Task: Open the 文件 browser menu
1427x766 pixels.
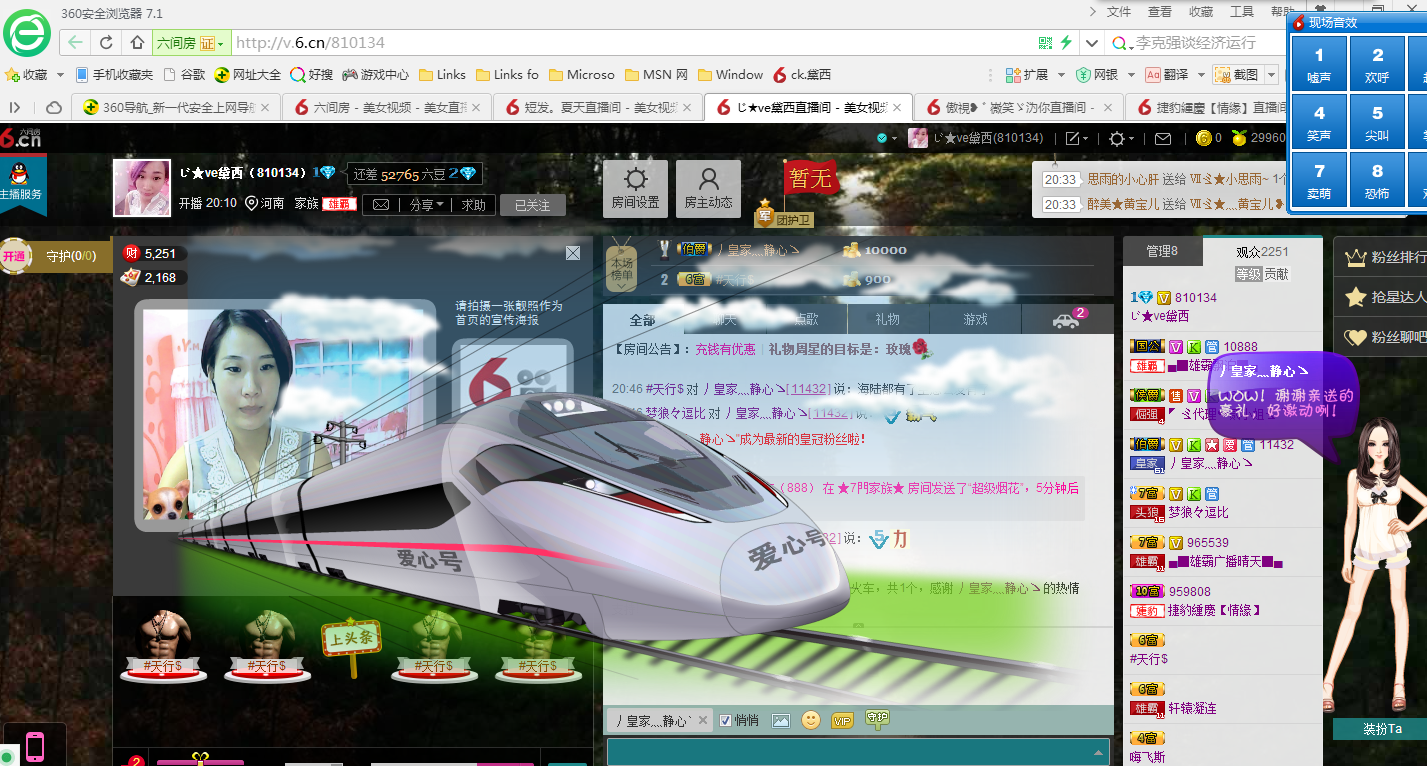Action: [1118, 12]
